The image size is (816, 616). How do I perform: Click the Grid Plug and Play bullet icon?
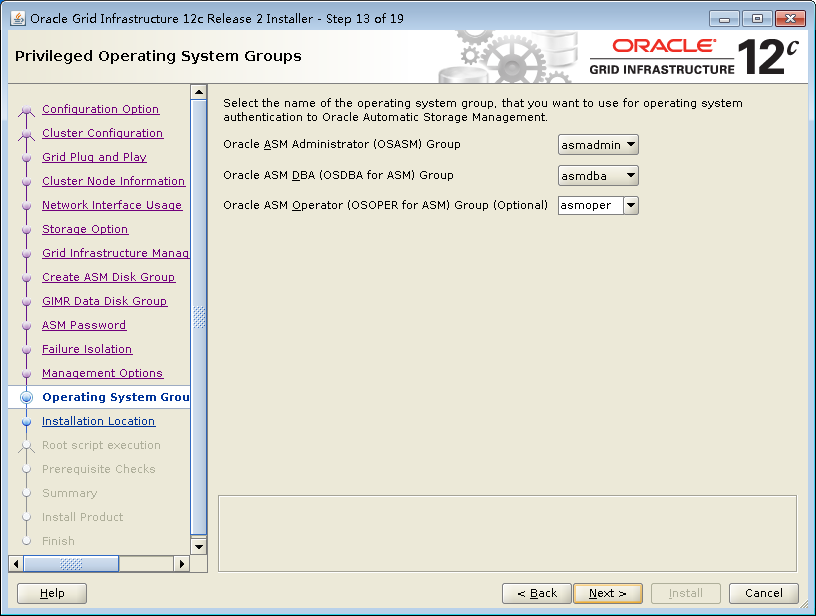point(27,158)
